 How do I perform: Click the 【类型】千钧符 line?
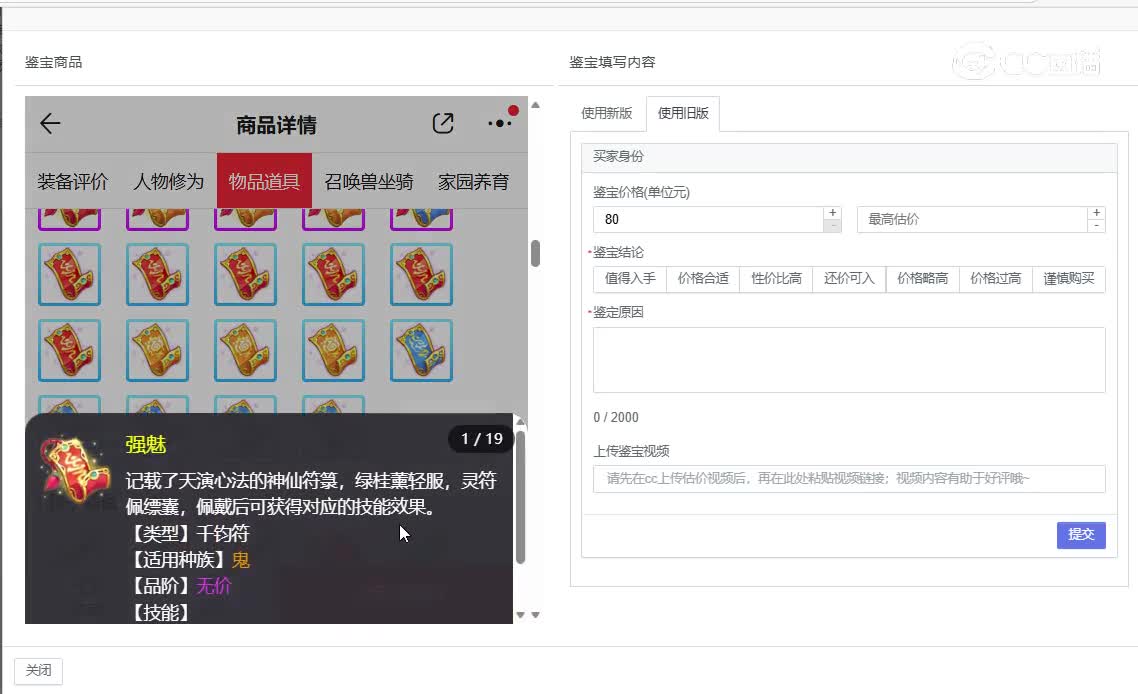point(188,534)
